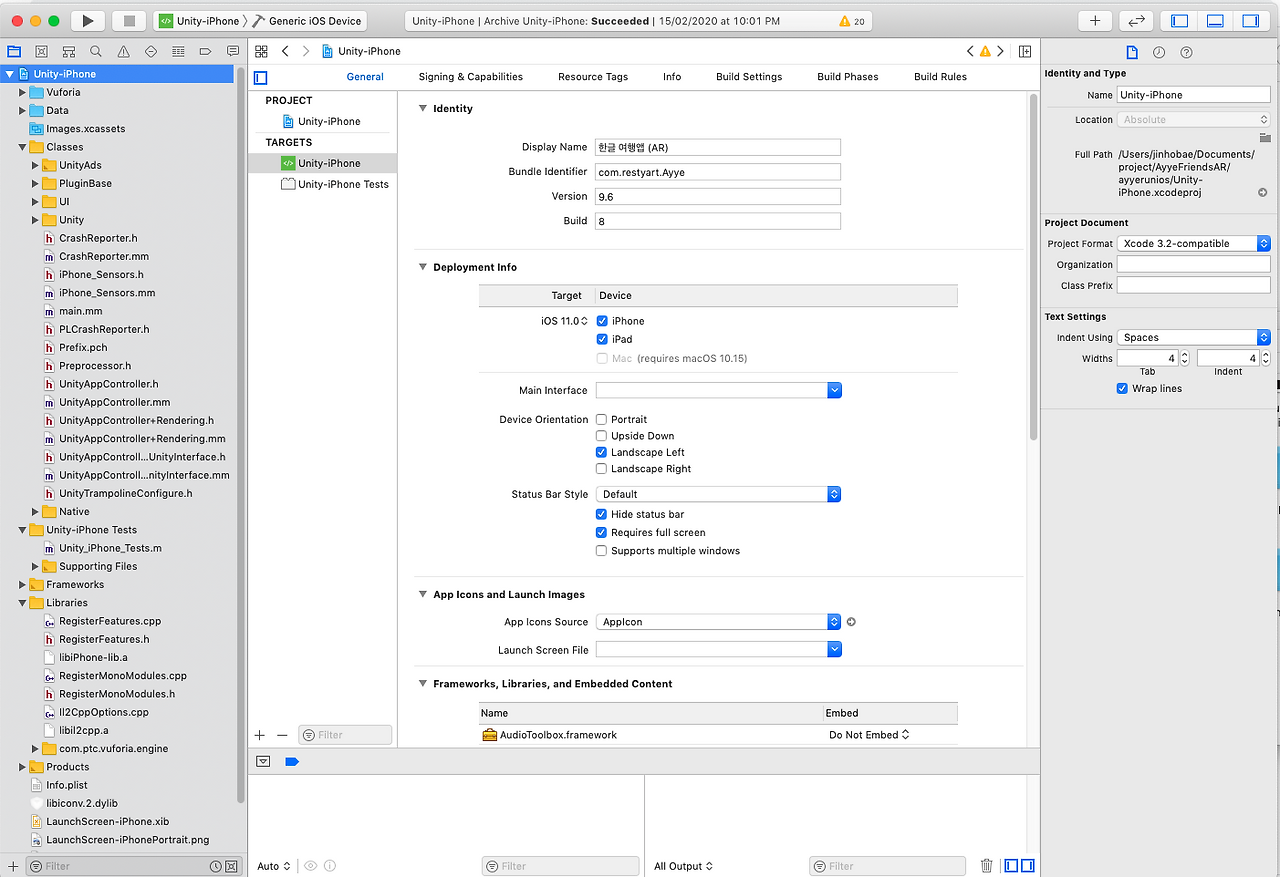Open the Status Bar Style dropdown
The image size is (1280, 877).
point(718,494)
